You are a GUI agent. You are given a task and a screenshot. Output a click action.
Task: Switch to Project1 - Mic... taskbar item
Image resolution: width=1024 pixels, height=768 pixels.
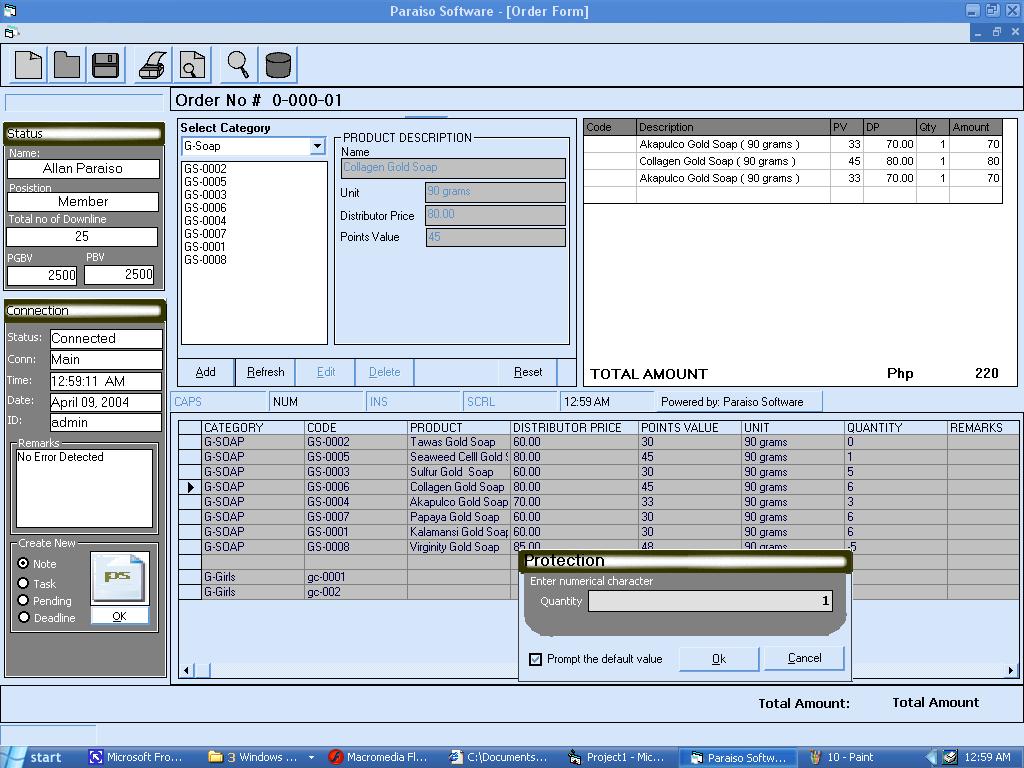[617, 758]
